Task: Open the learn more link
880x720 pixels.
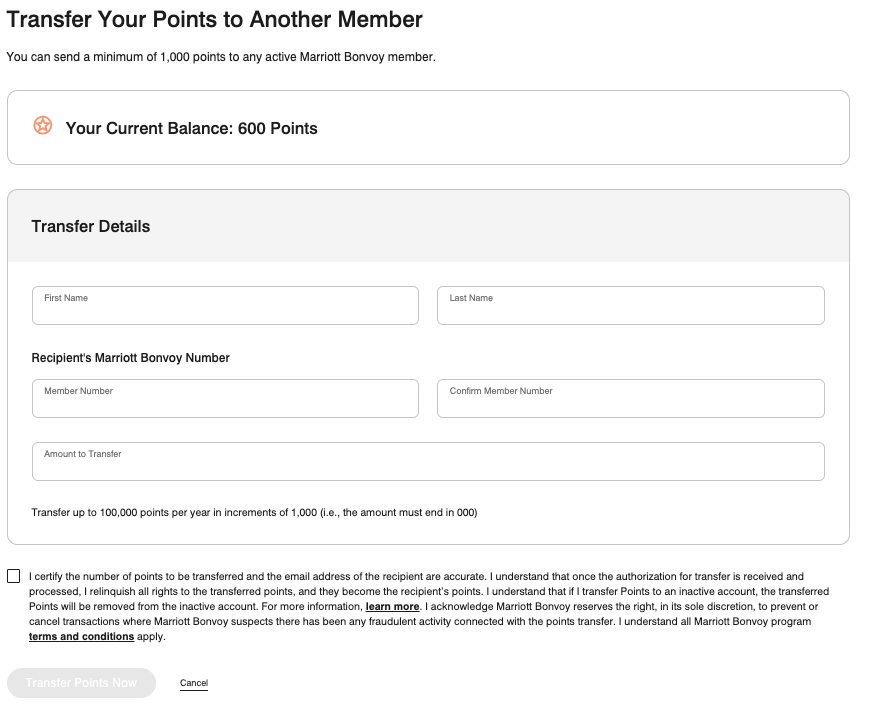Action: click(x=393, y=606)
